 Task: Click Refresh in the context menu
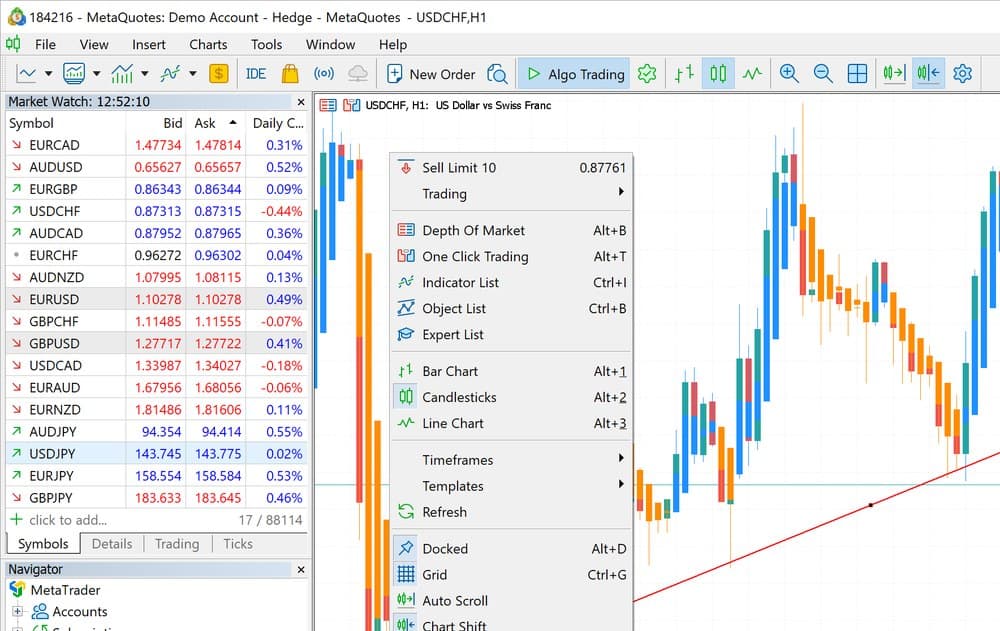click(511, 512)
